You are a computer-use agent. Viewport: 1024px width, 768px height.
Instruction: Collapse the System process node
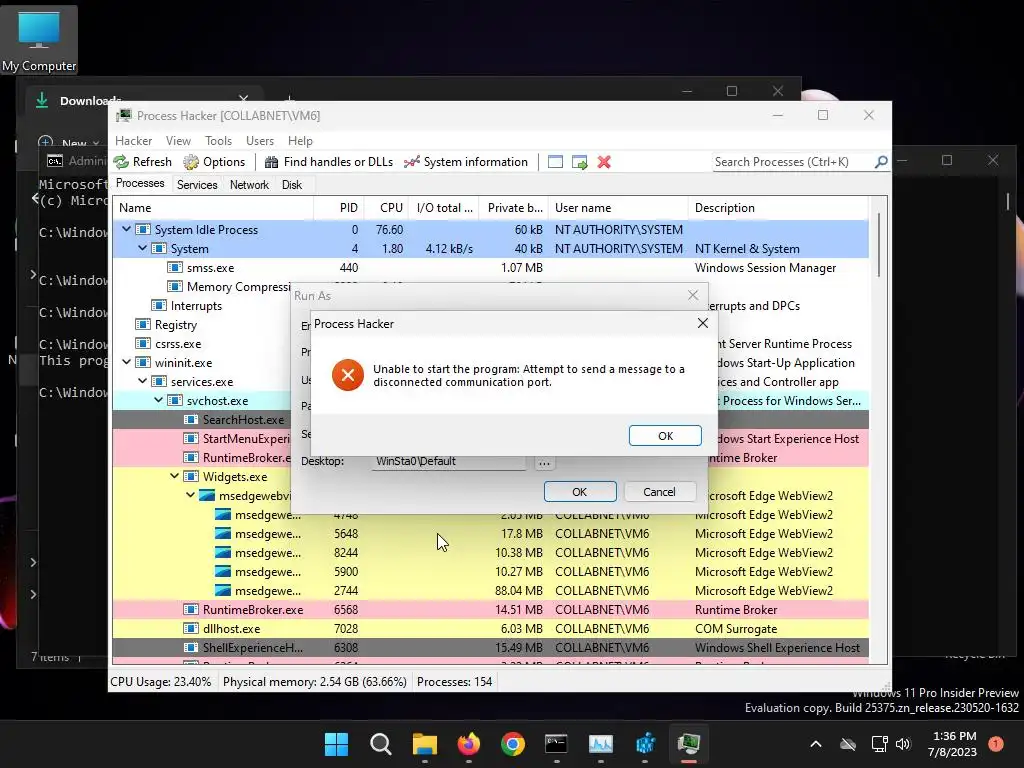pos(142,248)
